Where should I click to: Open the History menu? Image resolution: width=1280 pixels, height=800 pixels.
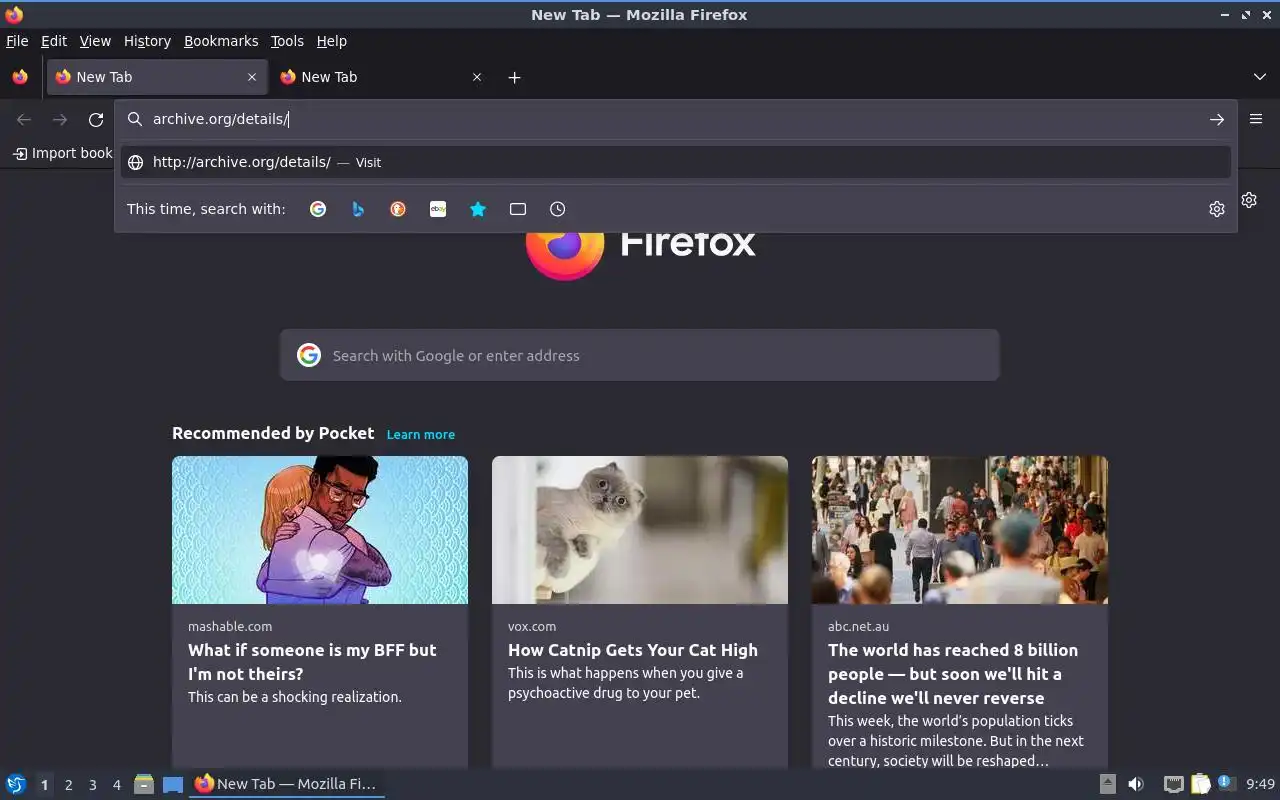point(147,41)
